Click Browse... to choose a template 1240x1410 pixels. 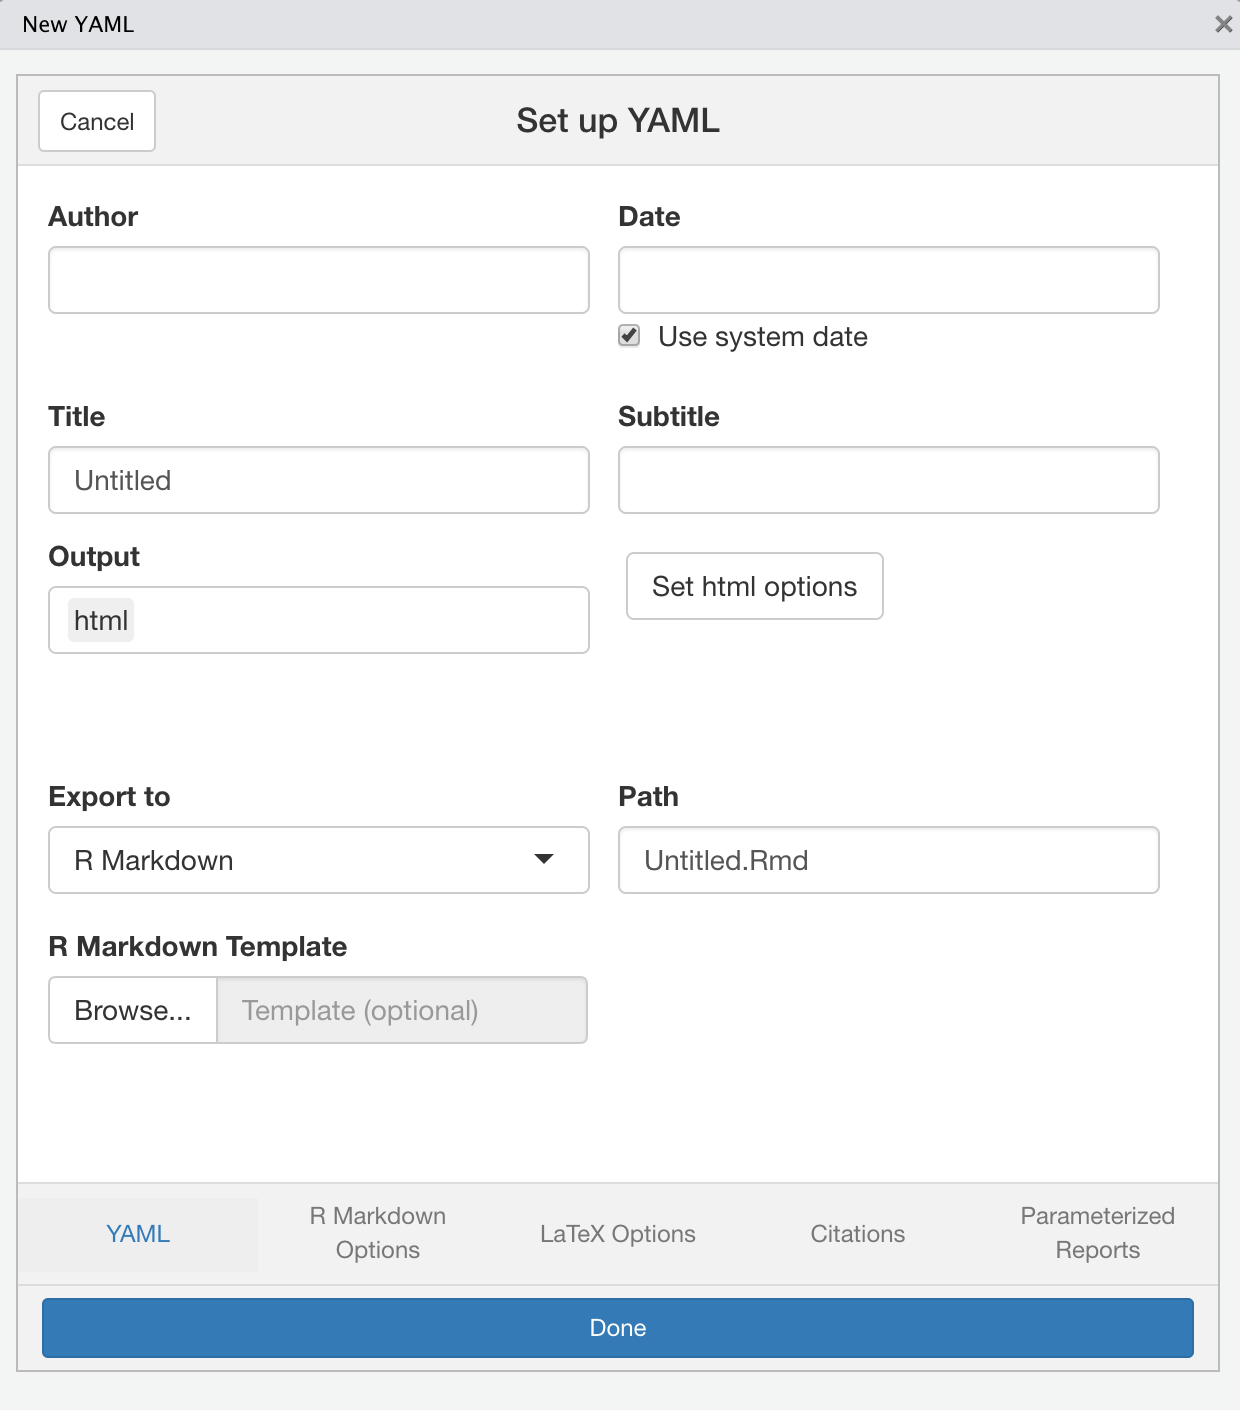tap(133, 1010)
